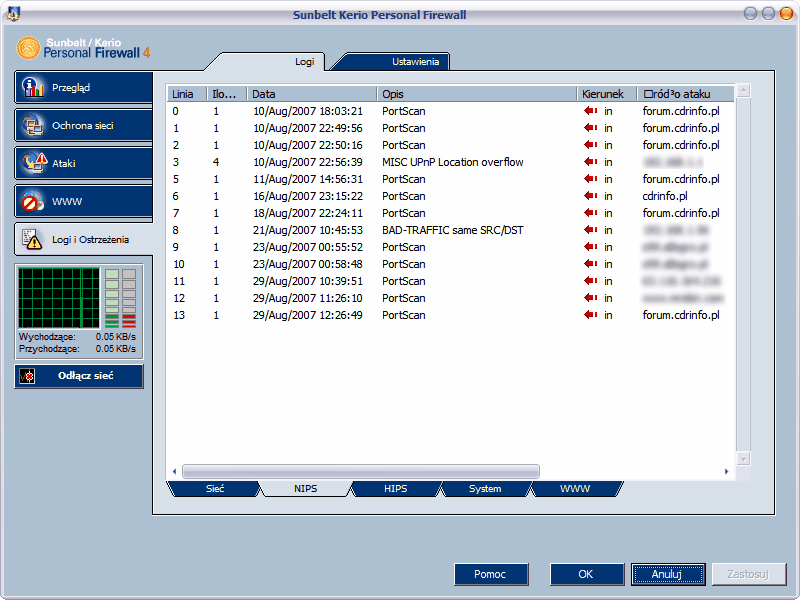Select log entry dated 18/Aug/2007 22:24:11
The width and height of the screenshot is (800, 600).
coord(451,213)
